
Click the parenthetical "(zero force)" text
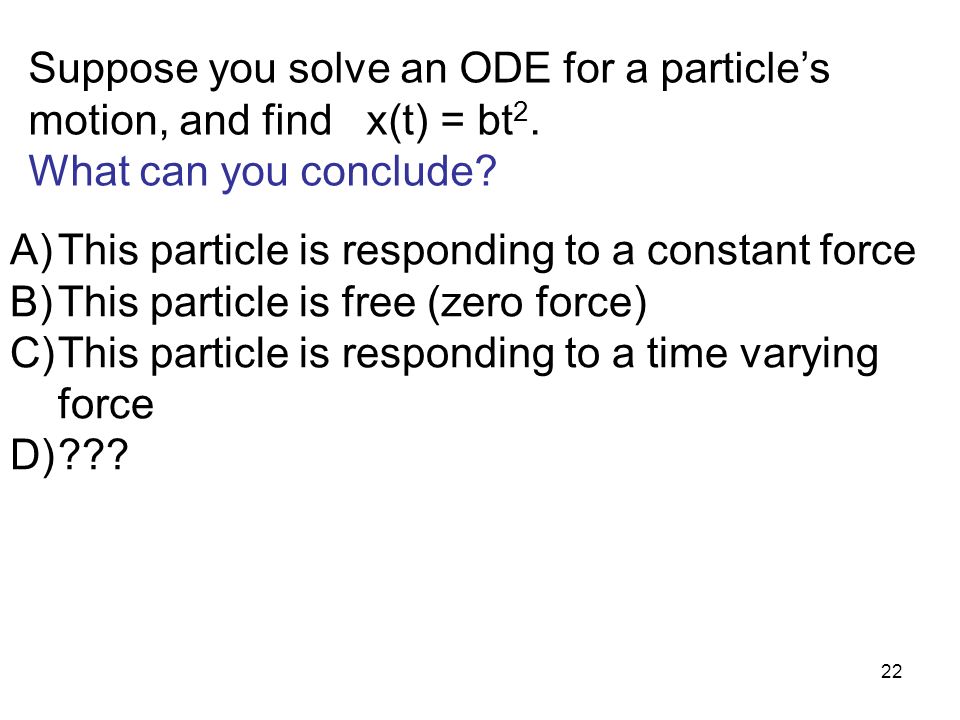point(537,303)
